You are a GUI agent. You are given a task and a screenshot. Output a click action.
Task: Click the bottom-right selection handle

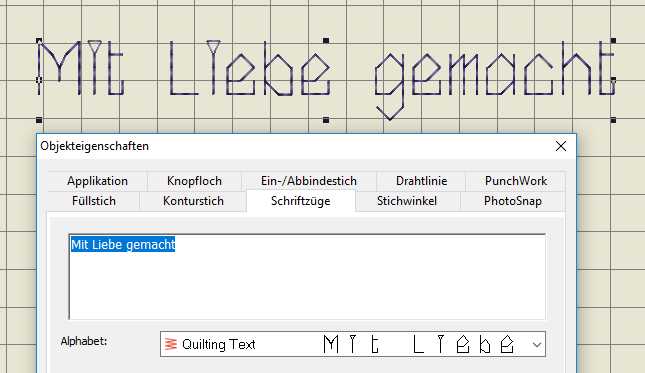point(613,120)
